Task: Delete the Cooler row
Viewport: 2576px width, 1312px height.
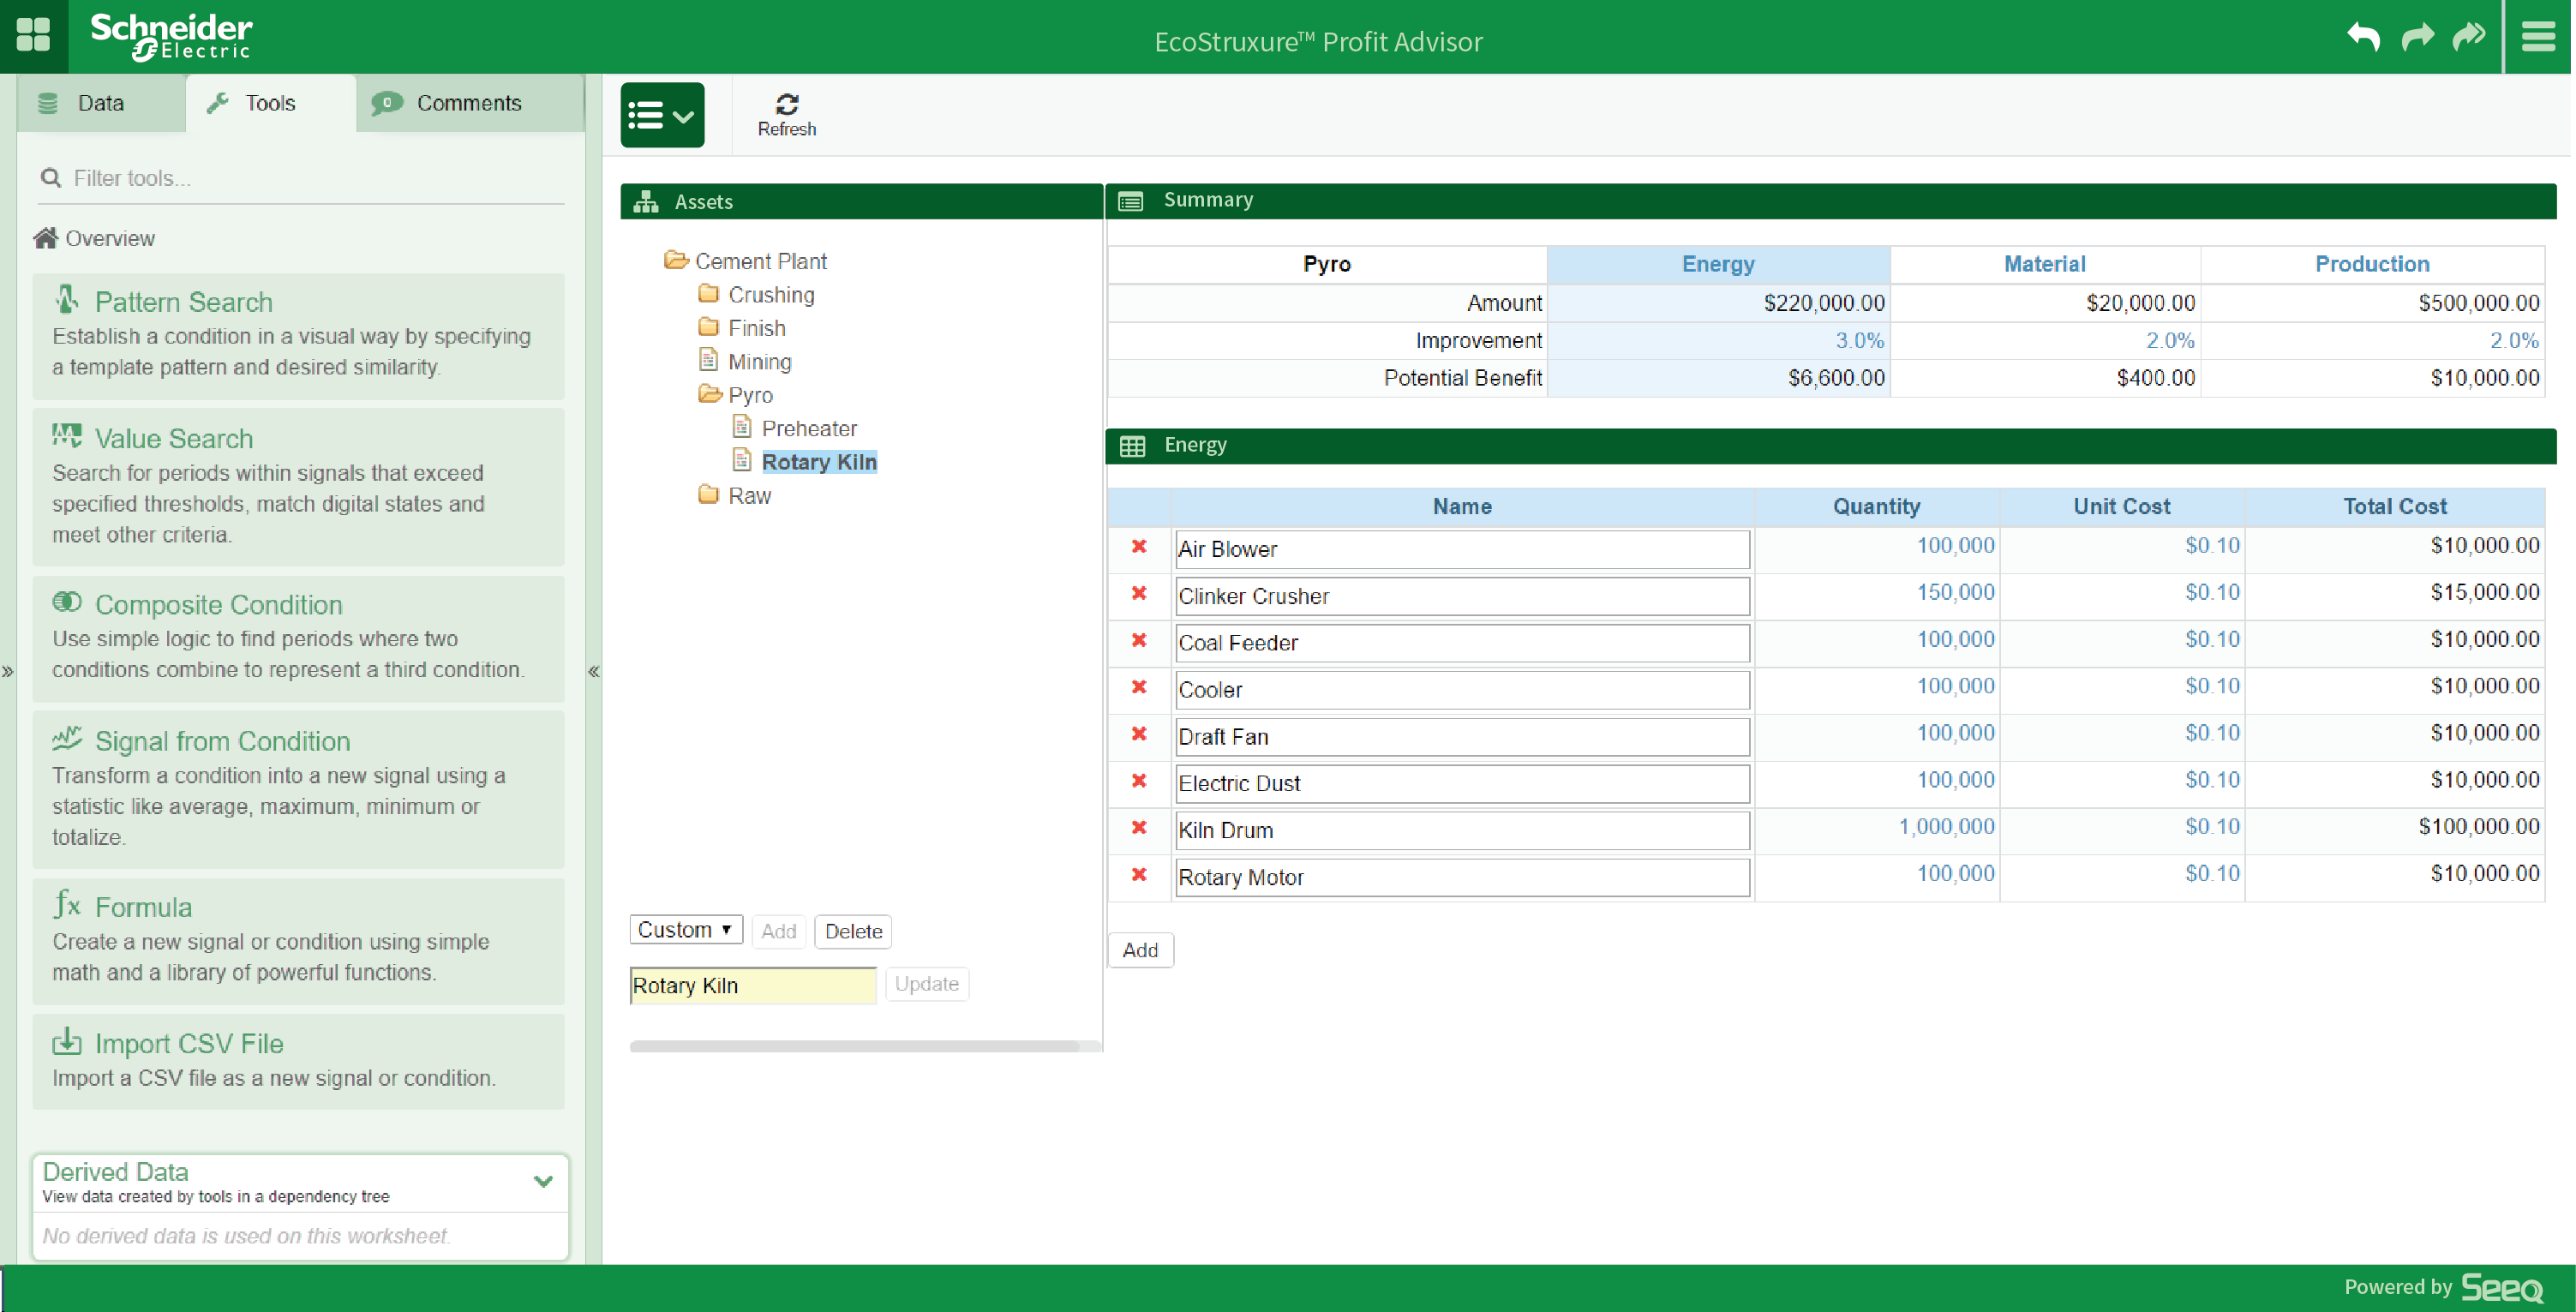Action: 1139,688
